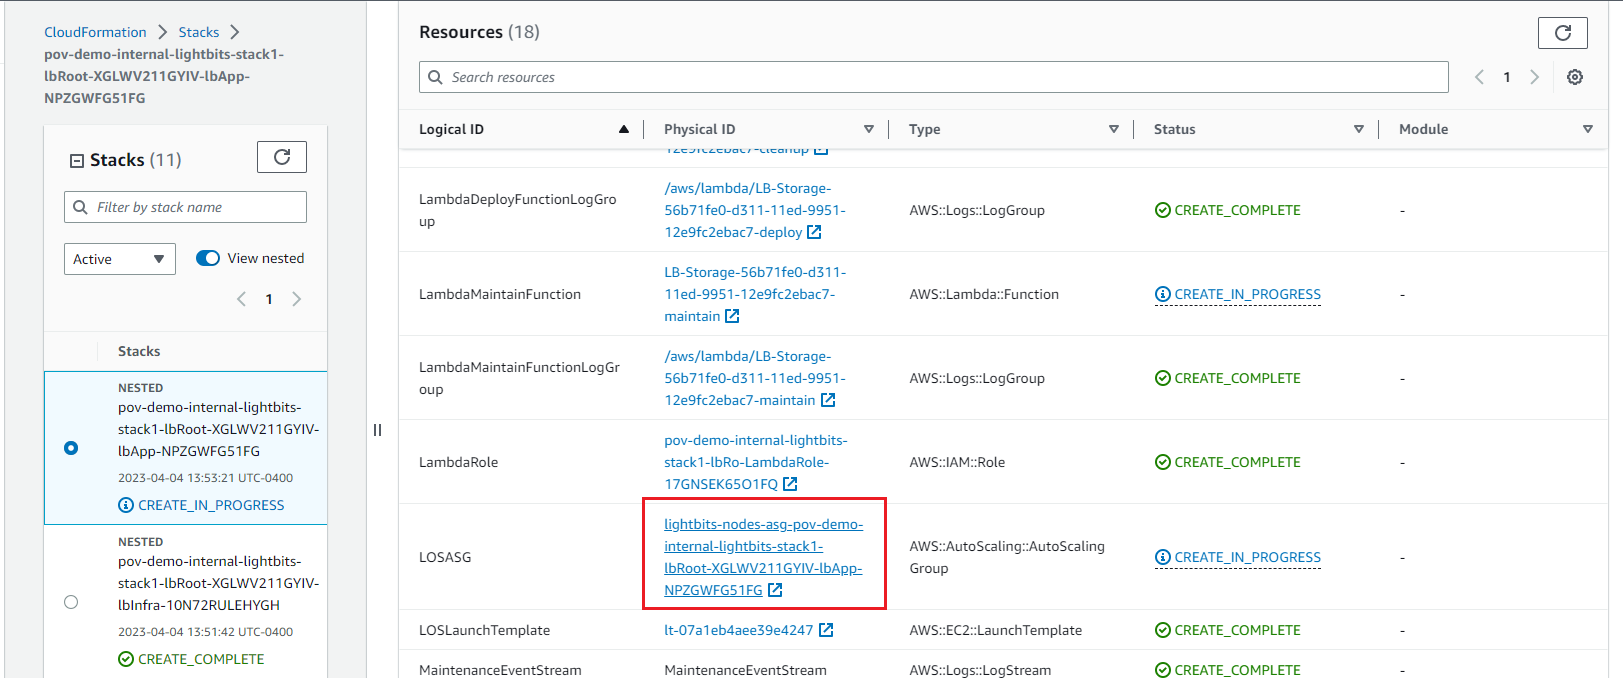Image resolution: width=1623 pixels, height=678 pixels.
Task: Click CREATE_COMPLETE status for LambdaRole
Action: click(x=1228, y=462)
